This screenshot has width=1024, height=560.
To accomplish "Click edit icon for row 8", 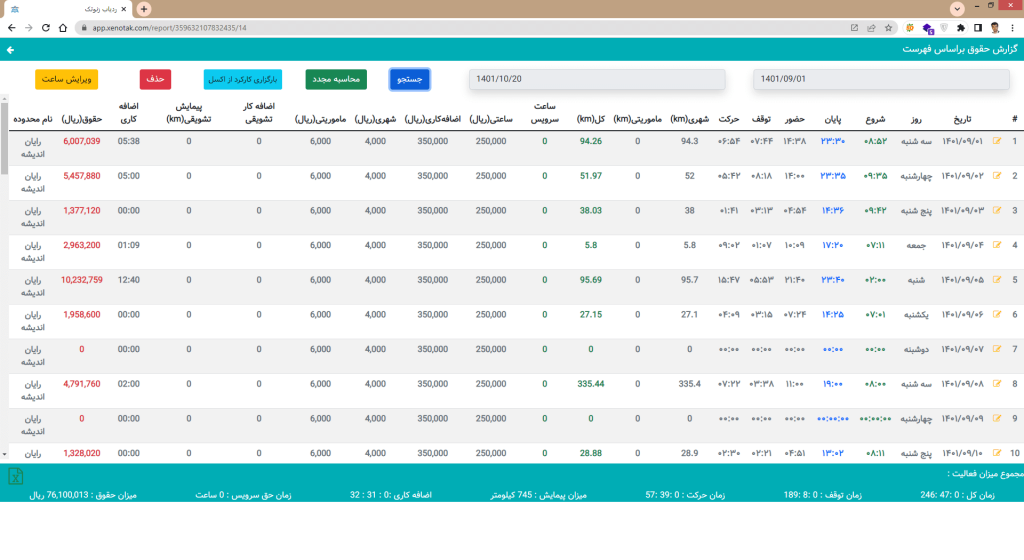I will (x=997, y=383).
